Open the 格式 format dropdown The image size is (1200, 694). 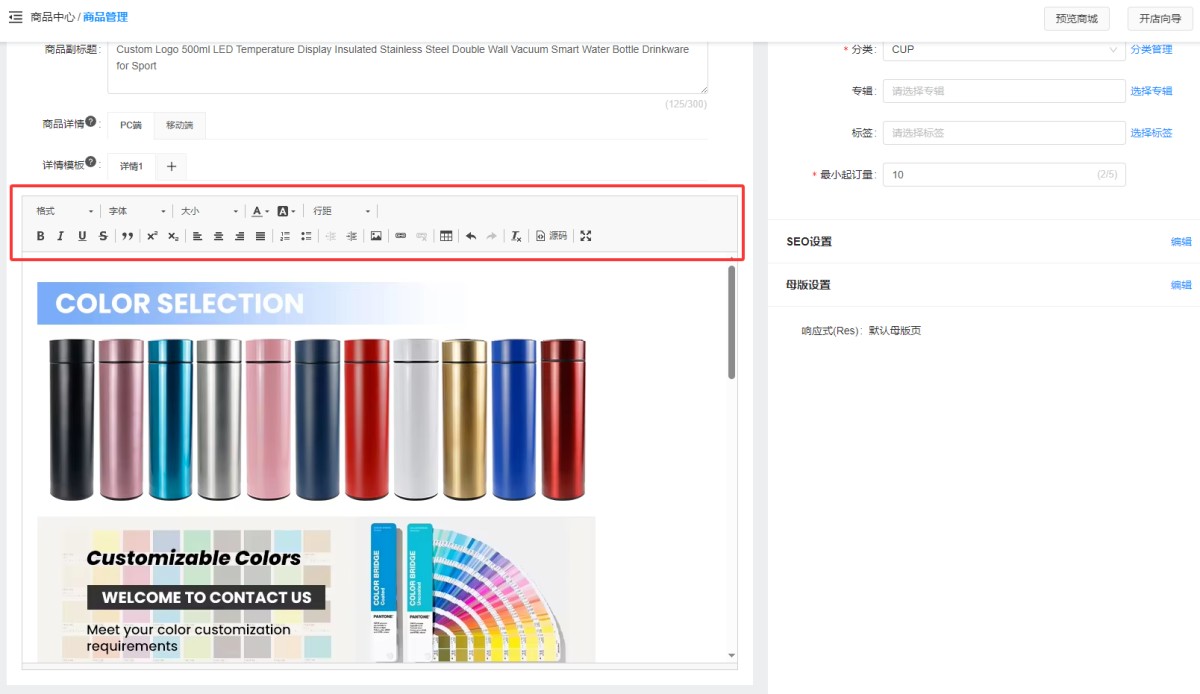(x=65, y=211)
